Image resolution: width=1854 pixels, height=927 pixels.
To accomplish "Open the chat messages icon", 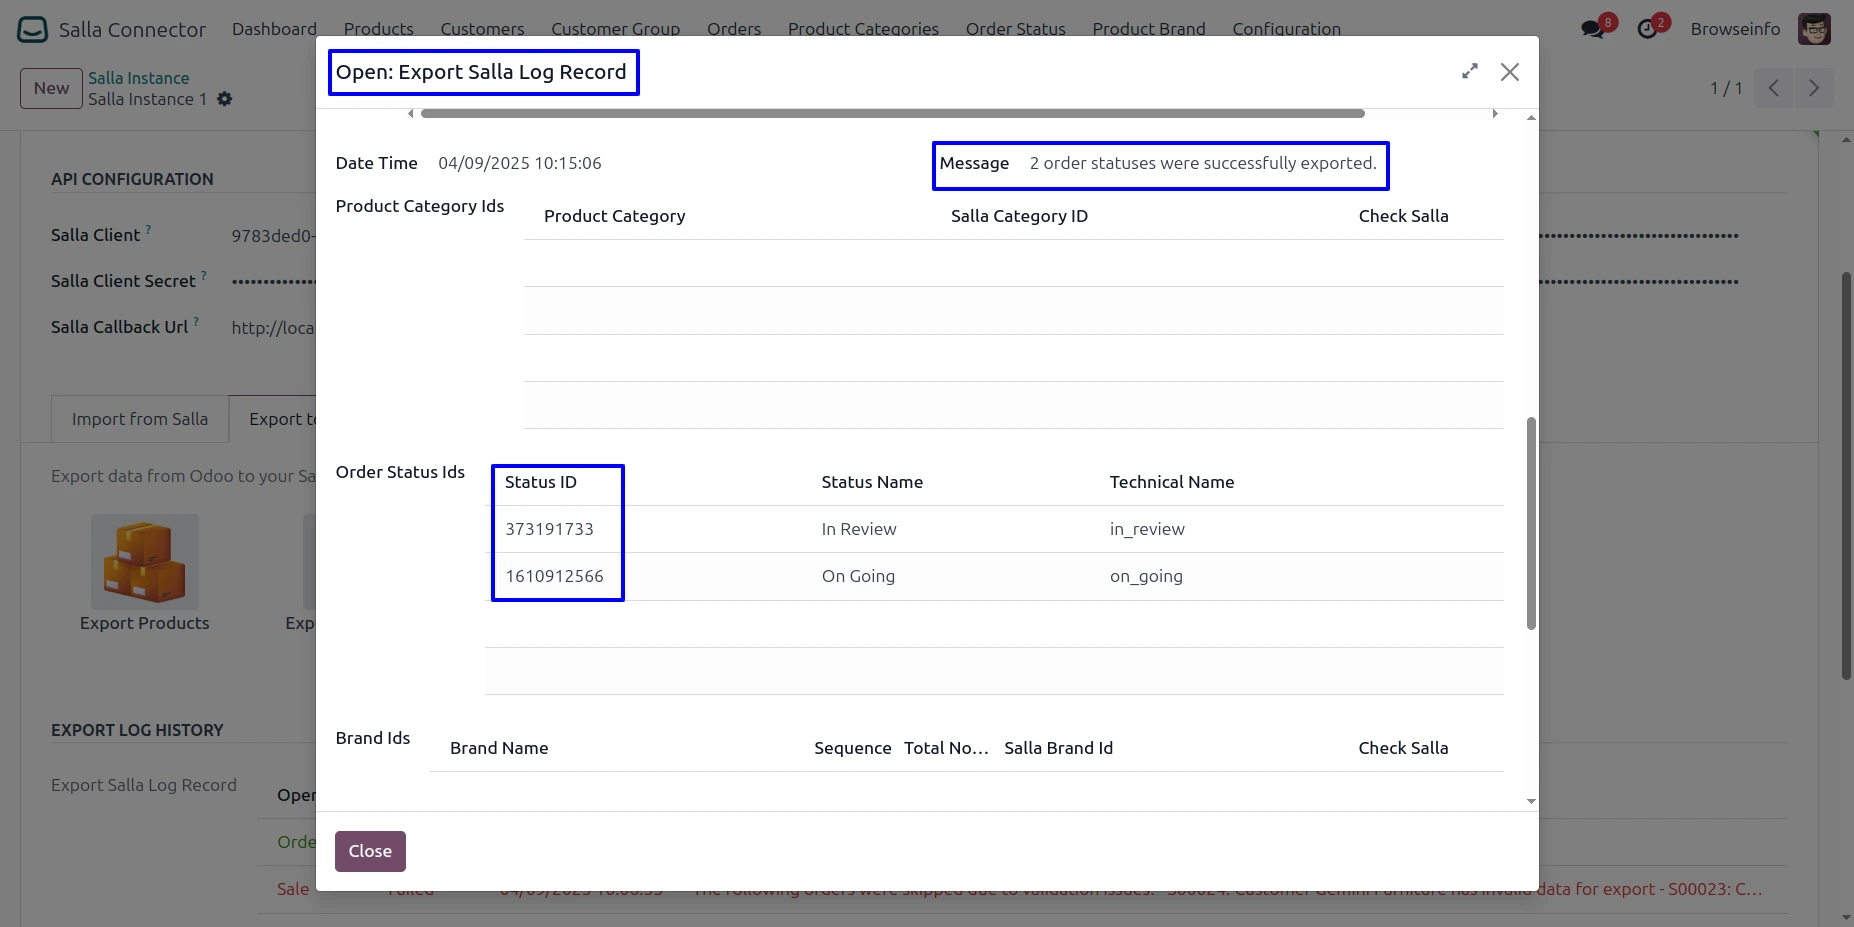I will tap(1593, 29).
